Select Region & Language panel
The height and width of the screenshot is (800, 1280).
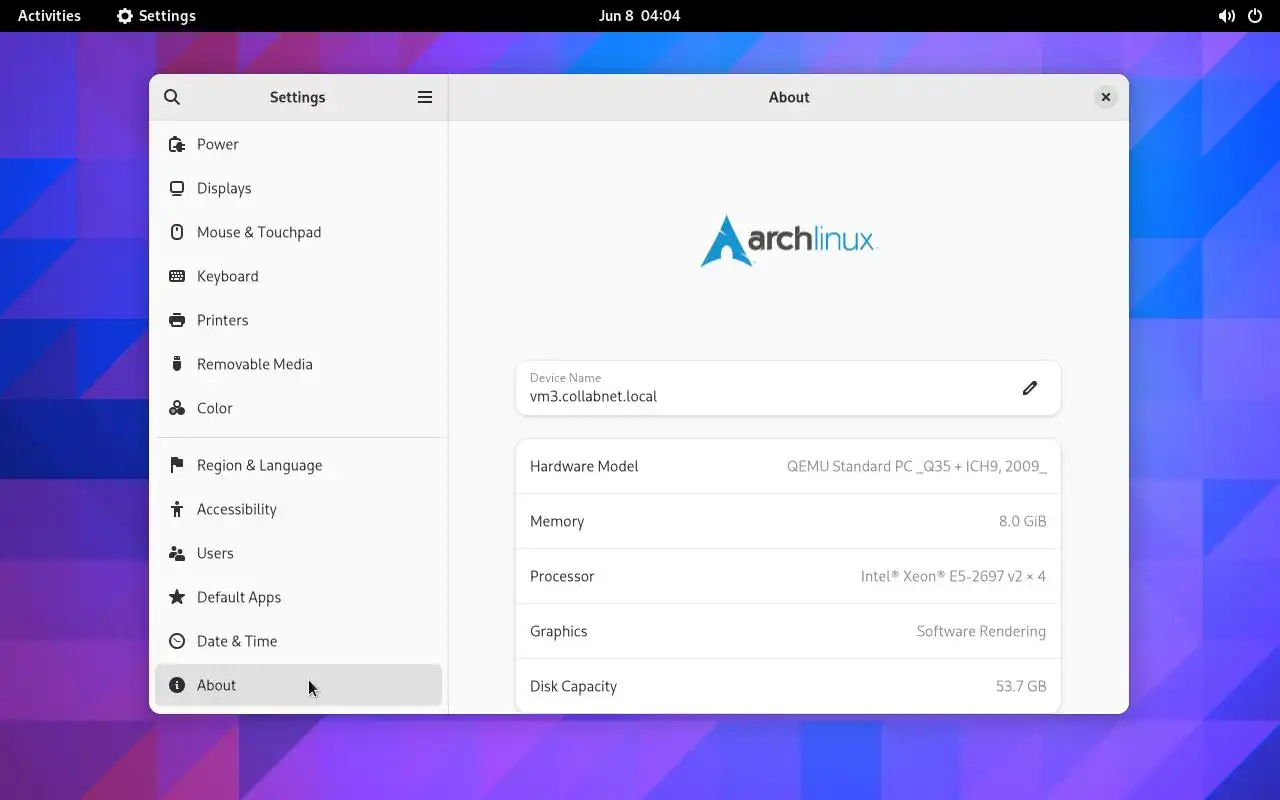[298, 465]
